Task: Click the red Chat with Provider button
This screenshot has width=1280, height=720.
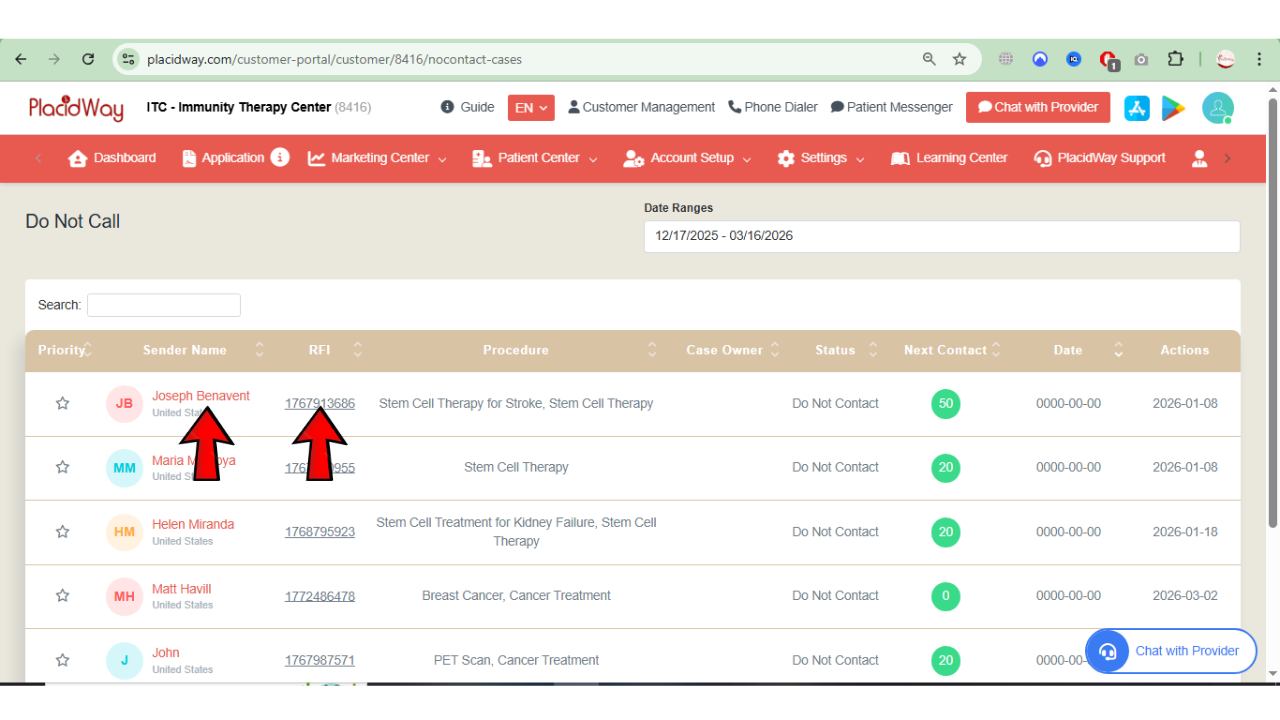Action: click(x=1037, y=108)
